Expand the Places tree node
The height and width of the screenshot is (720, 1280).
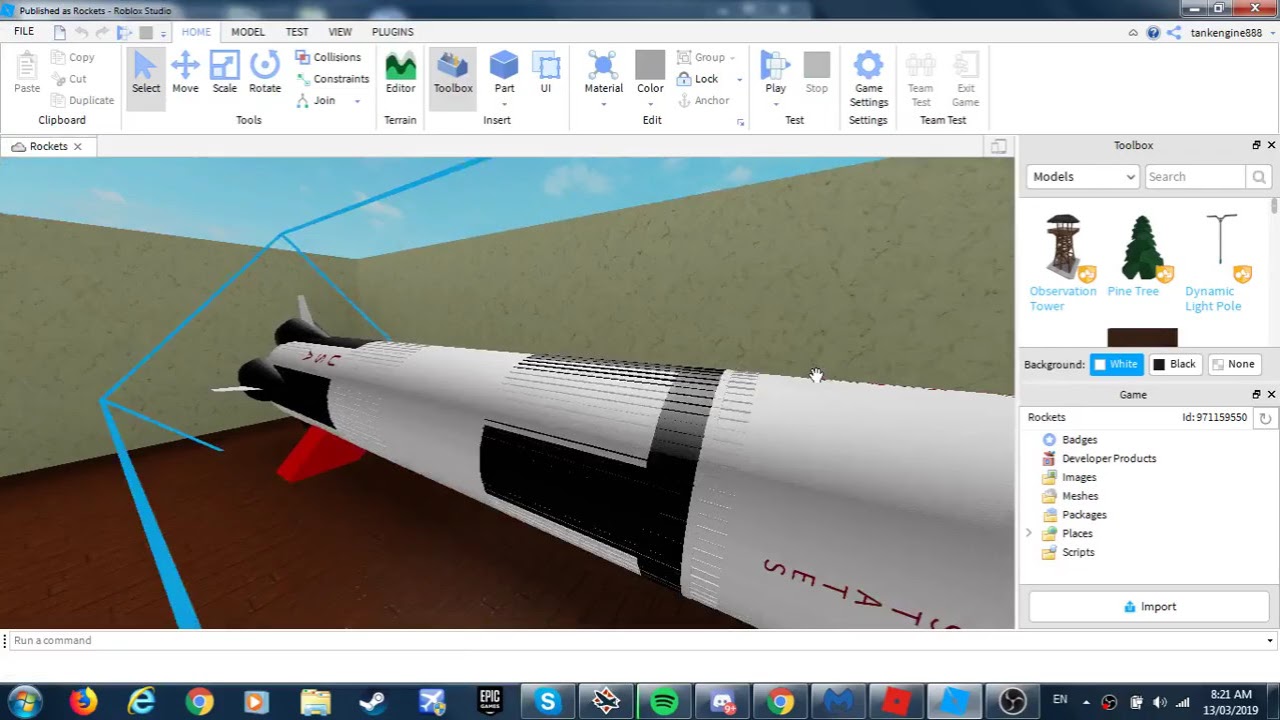pyautogui.click(x=1029, y=533)
